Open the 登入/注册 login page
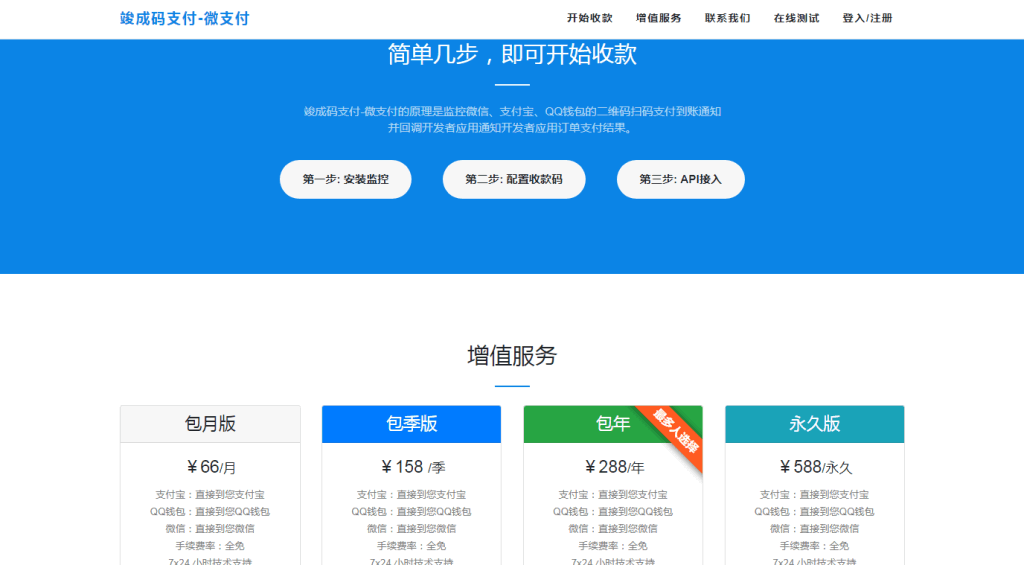Viewport: 1024px width, 565px height. (x=867, y=18)
